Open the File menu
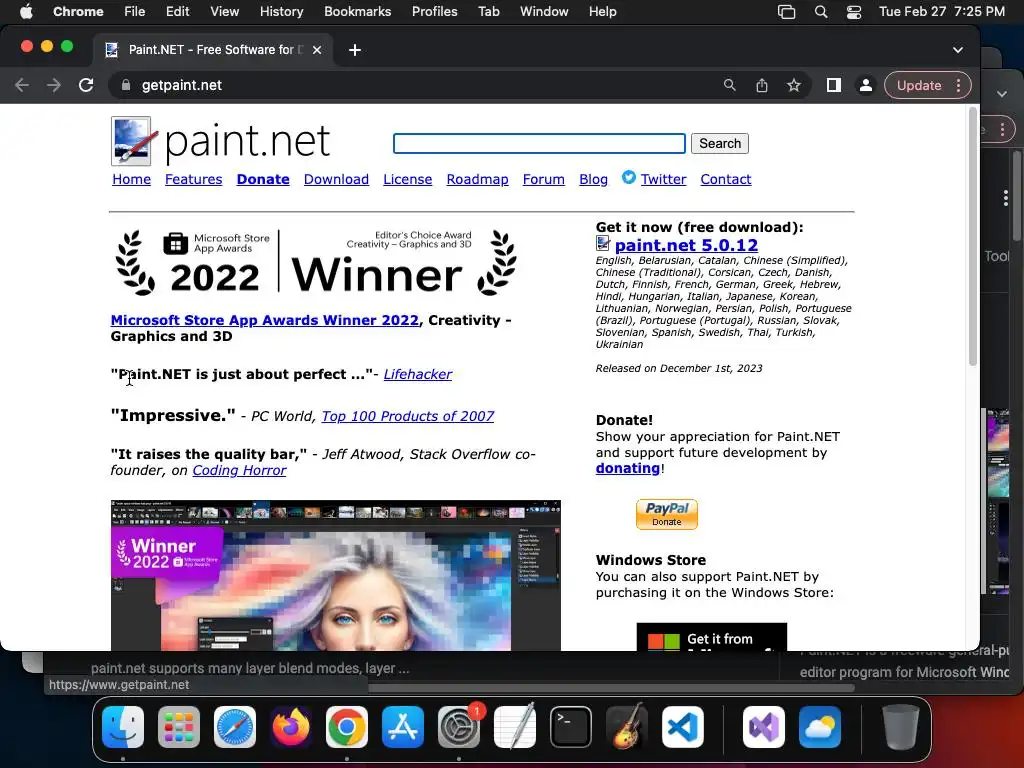Screen dimensions: 1024x768 tap(135, 11)
